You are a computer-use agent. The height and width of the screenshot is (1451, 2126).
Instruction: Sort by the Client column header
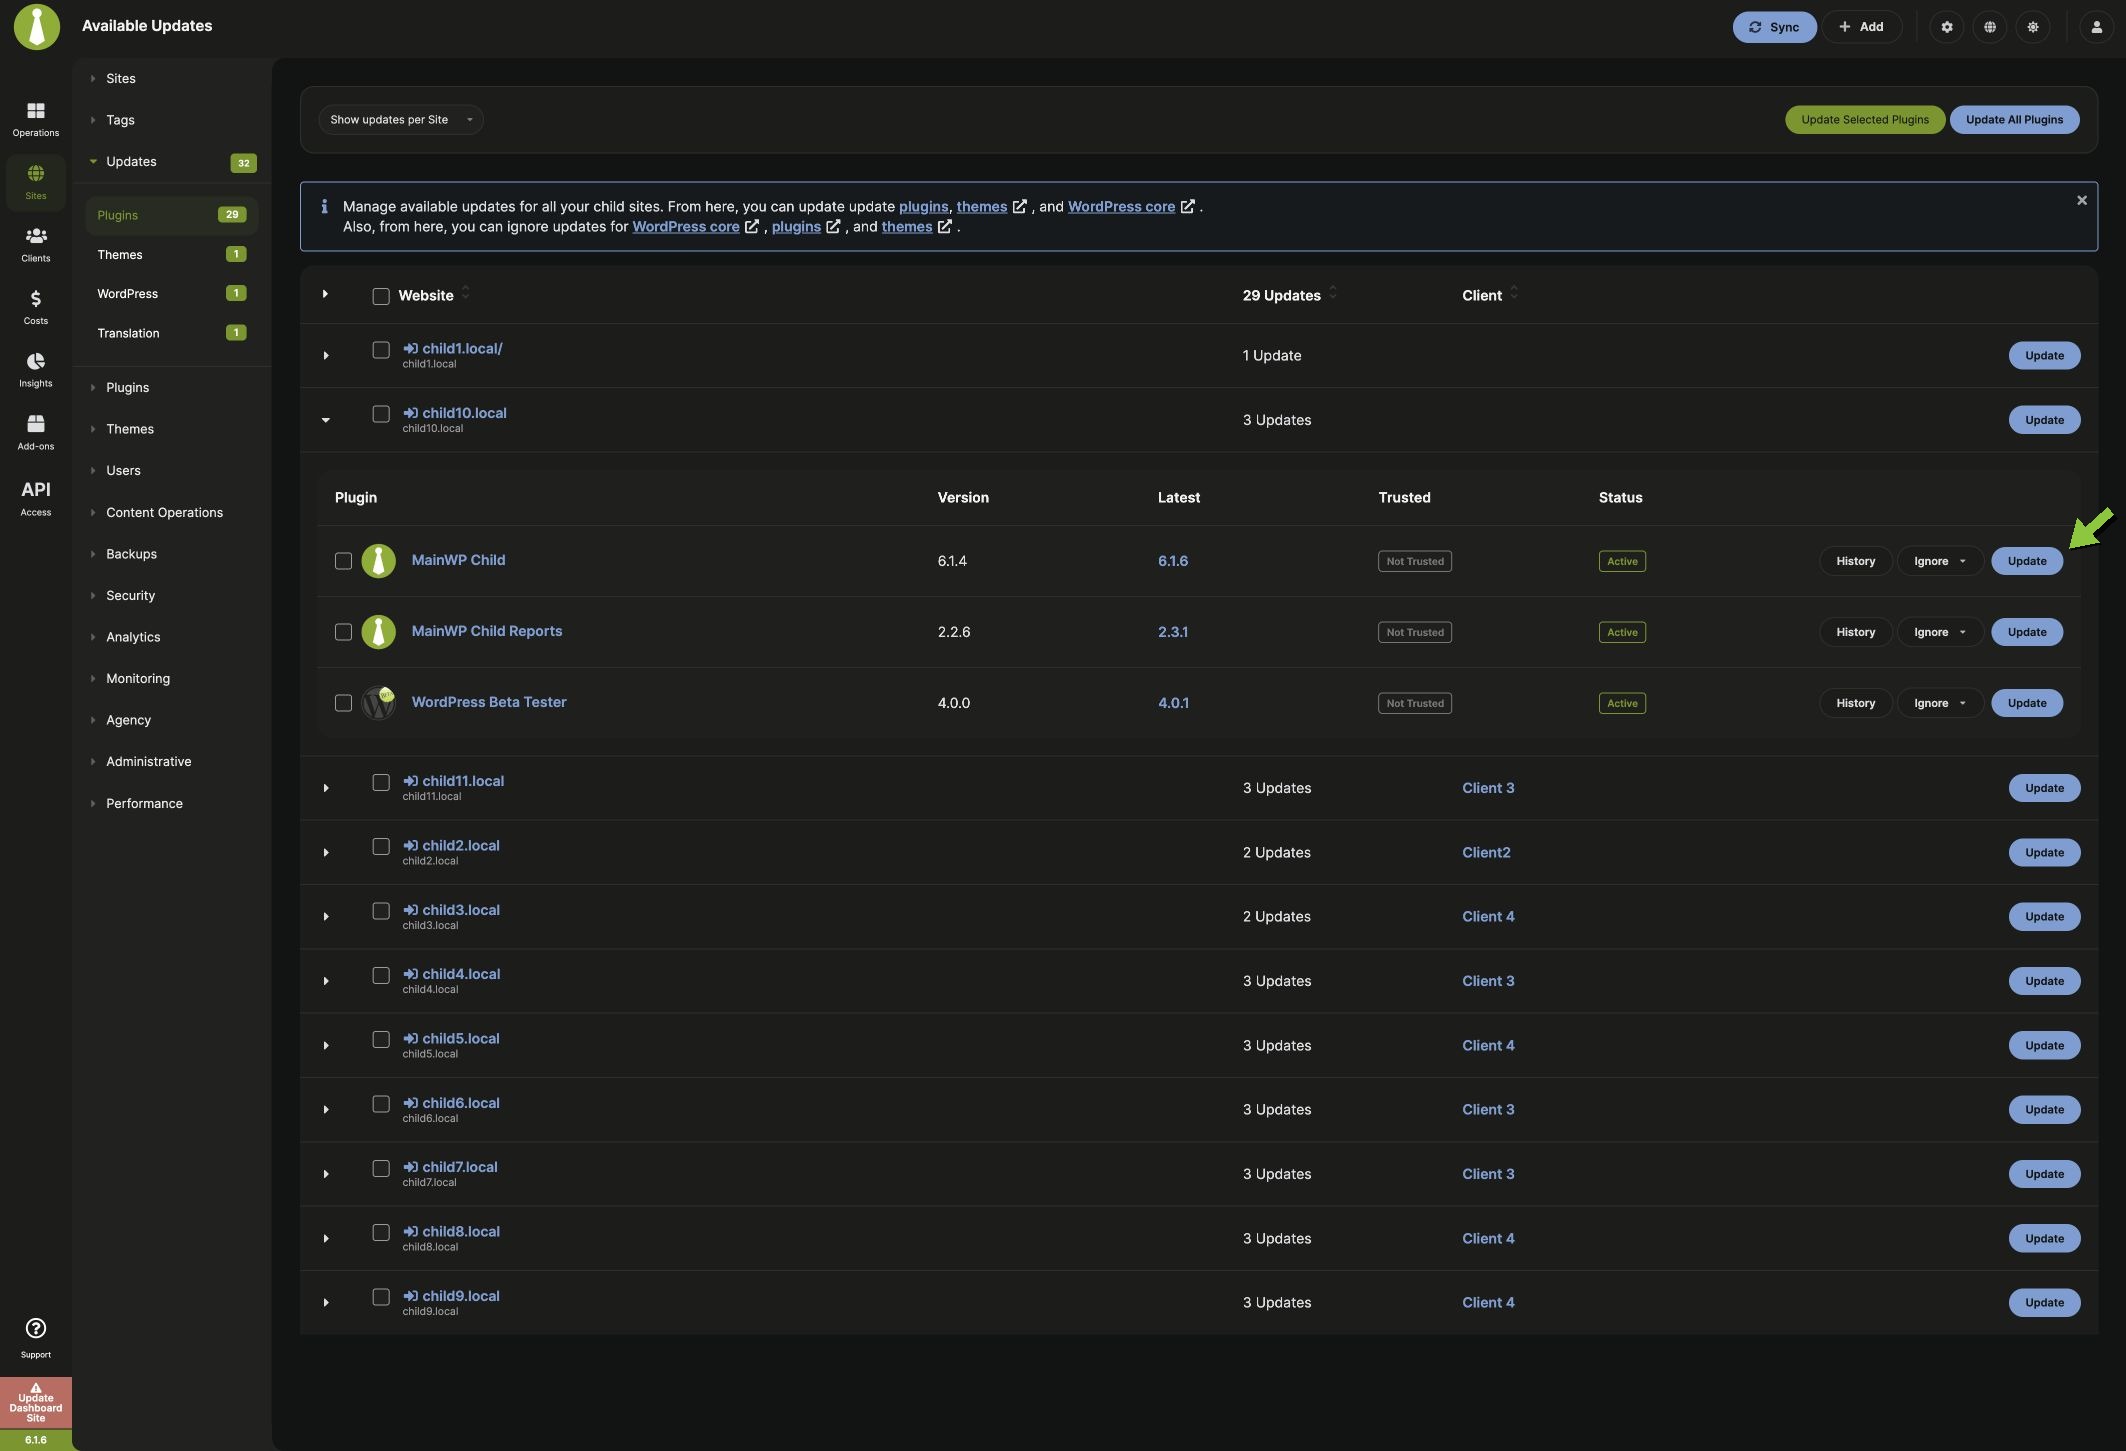tap(1489, 295)
